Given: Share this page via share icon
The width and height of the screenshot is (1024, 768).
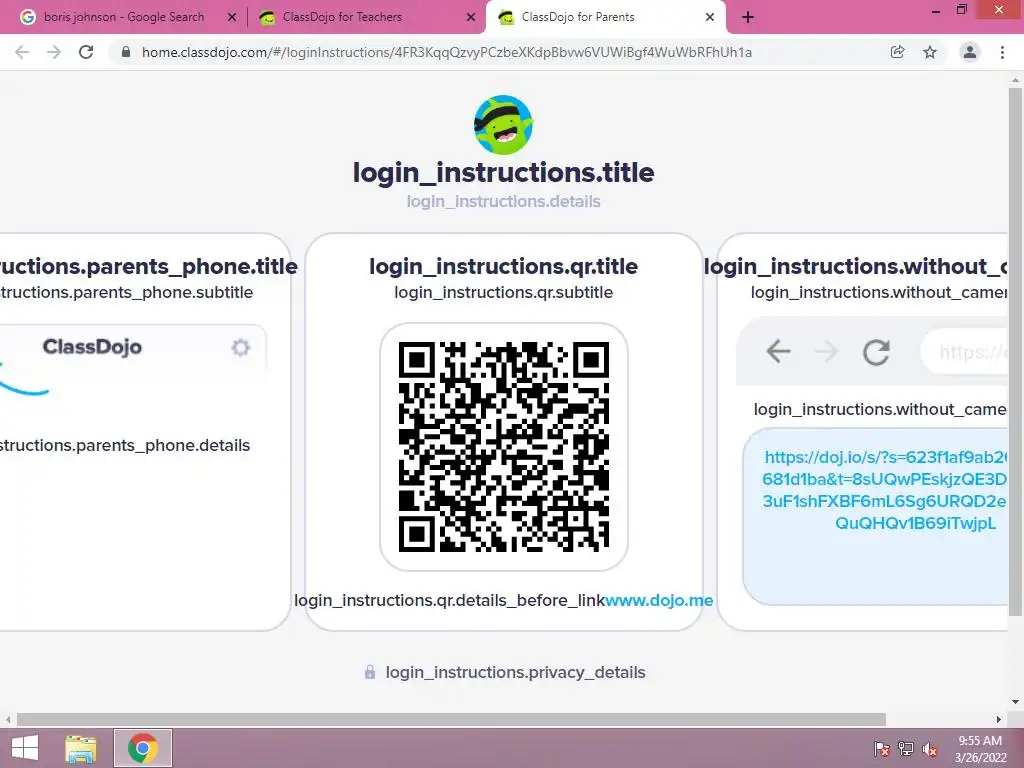Looking at the screenshot, I should 898,52.
